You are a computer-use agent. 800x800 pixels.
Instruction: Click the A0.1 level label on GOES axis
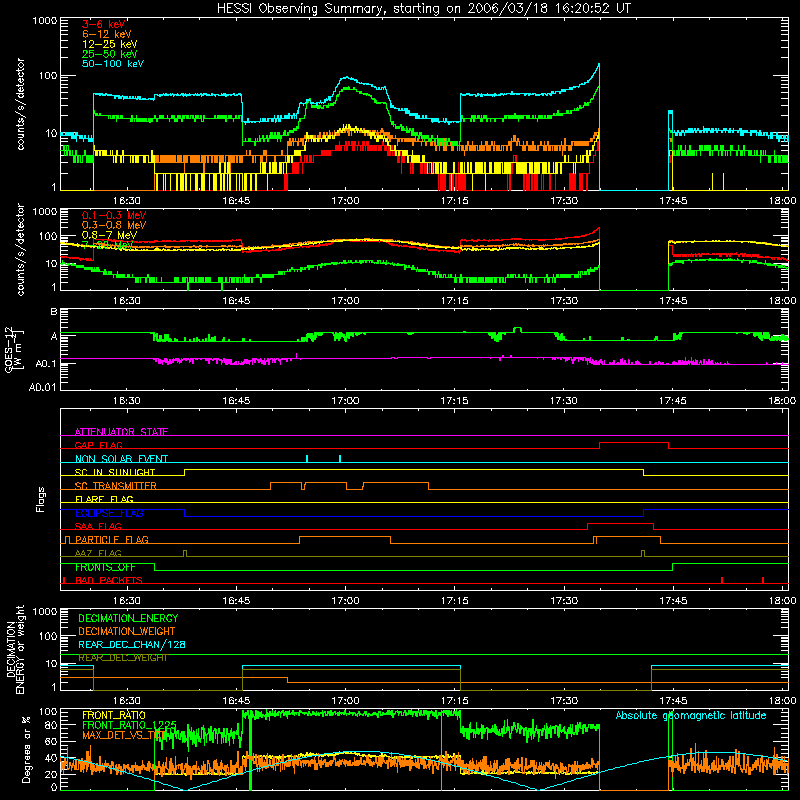(45, 363)
